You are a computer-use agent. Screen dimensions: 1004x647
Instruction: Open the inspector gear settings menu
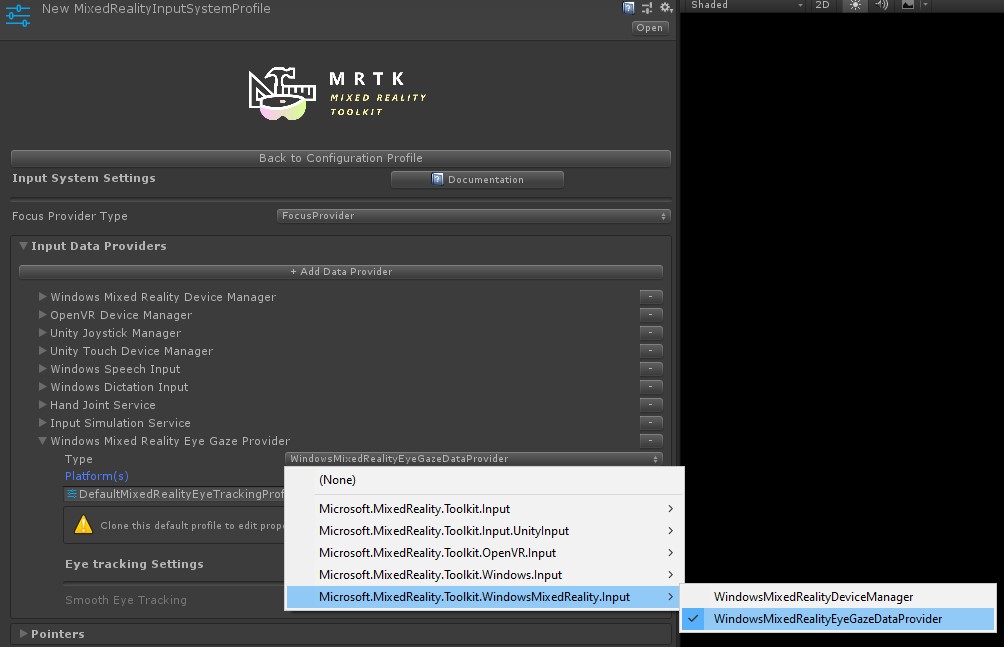[666, 8]
